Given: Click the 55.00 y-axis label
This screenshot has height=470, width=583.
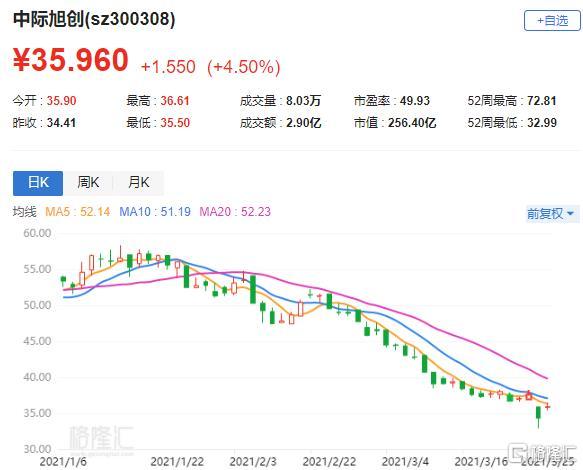Looking at the screenshot, I should pos(37,269).
